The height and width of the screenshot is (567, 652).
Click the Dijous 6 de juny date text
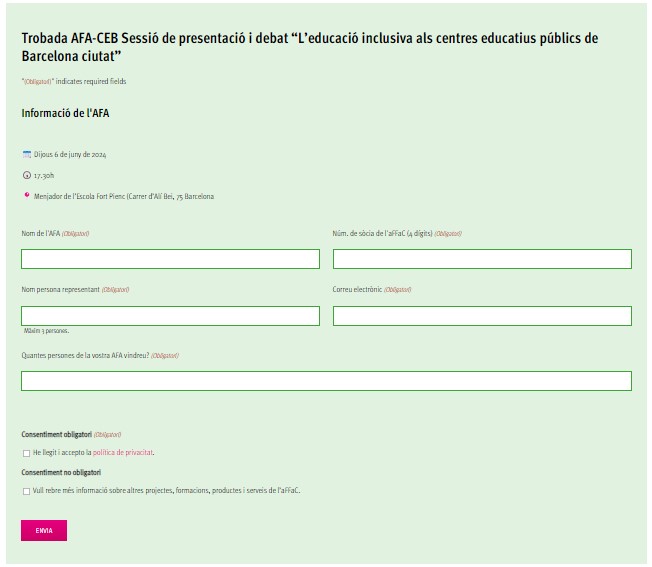point(70,154)
